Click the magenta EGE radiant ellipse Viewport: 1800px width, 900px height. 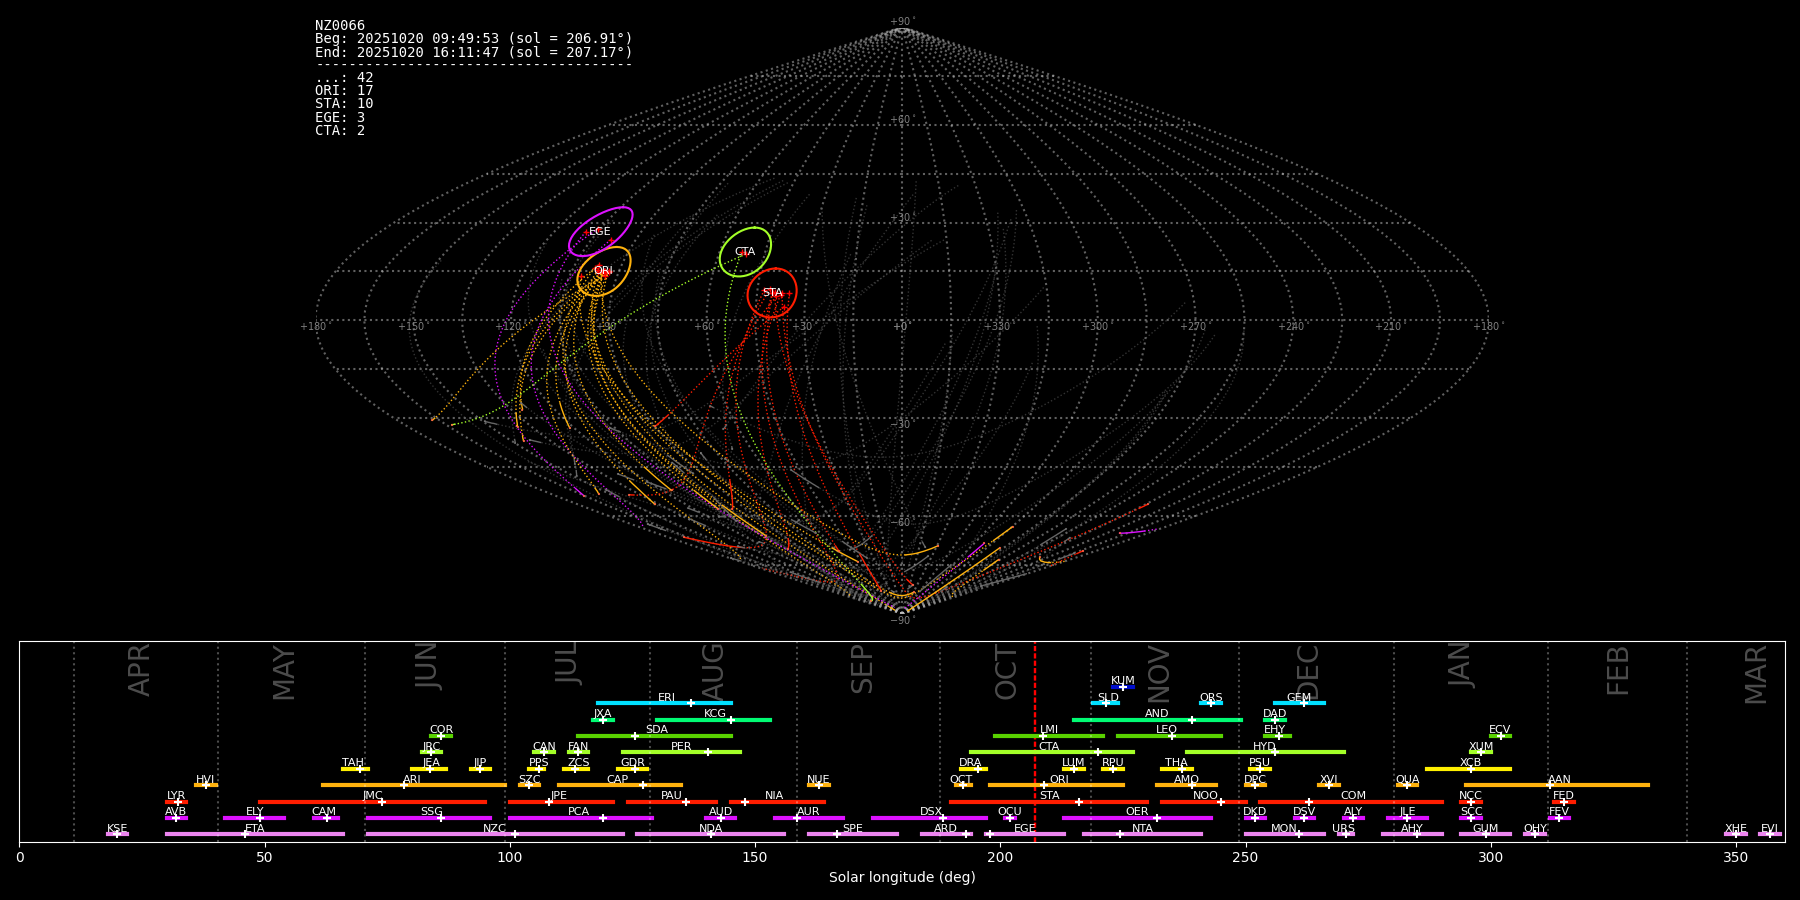pyautogui.click(x=600, y=232)
